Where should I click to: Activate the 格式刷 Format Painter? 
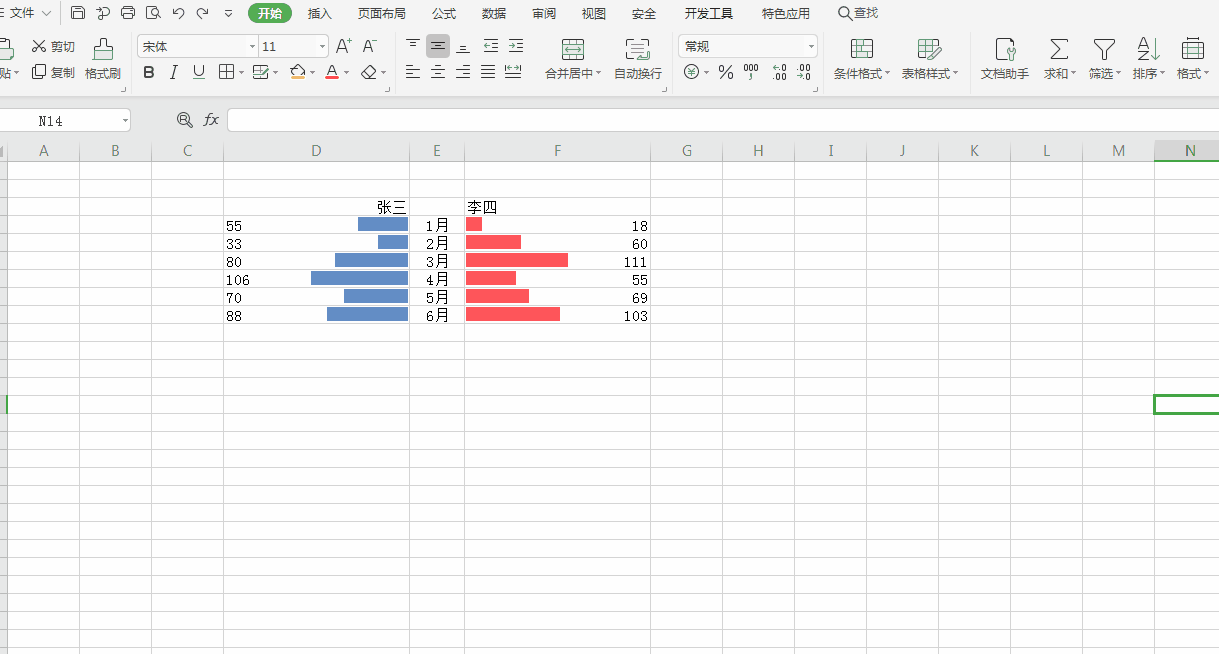[x=103, y=60]
